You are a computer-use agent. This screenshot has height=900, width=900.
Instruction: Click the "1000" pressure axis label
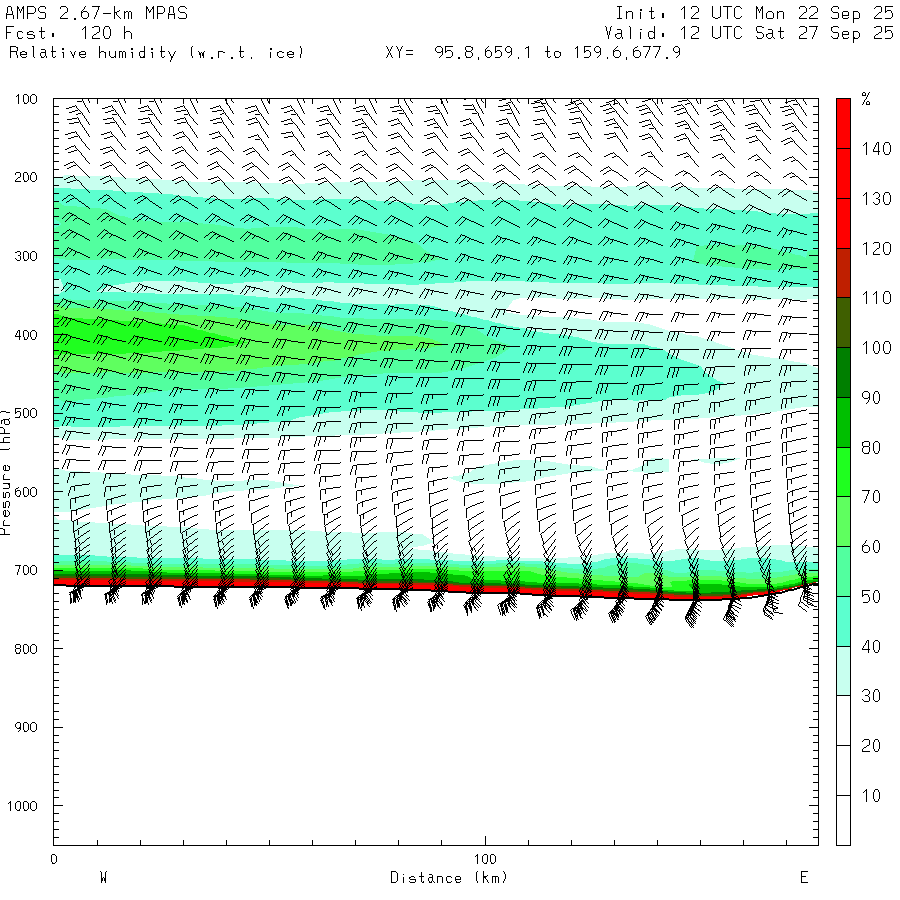(22, 806)
